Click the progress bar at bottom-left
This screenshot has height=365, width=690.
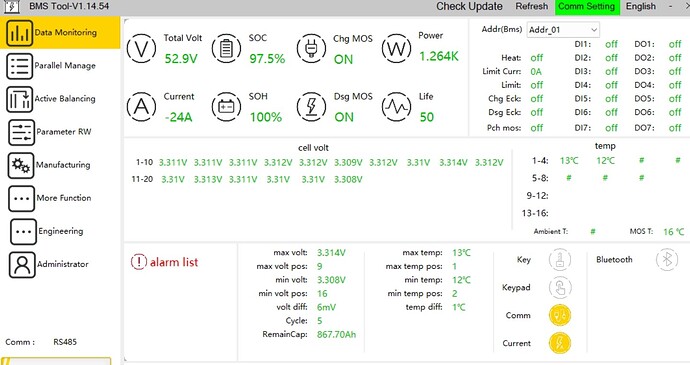[x=56, y=361]
